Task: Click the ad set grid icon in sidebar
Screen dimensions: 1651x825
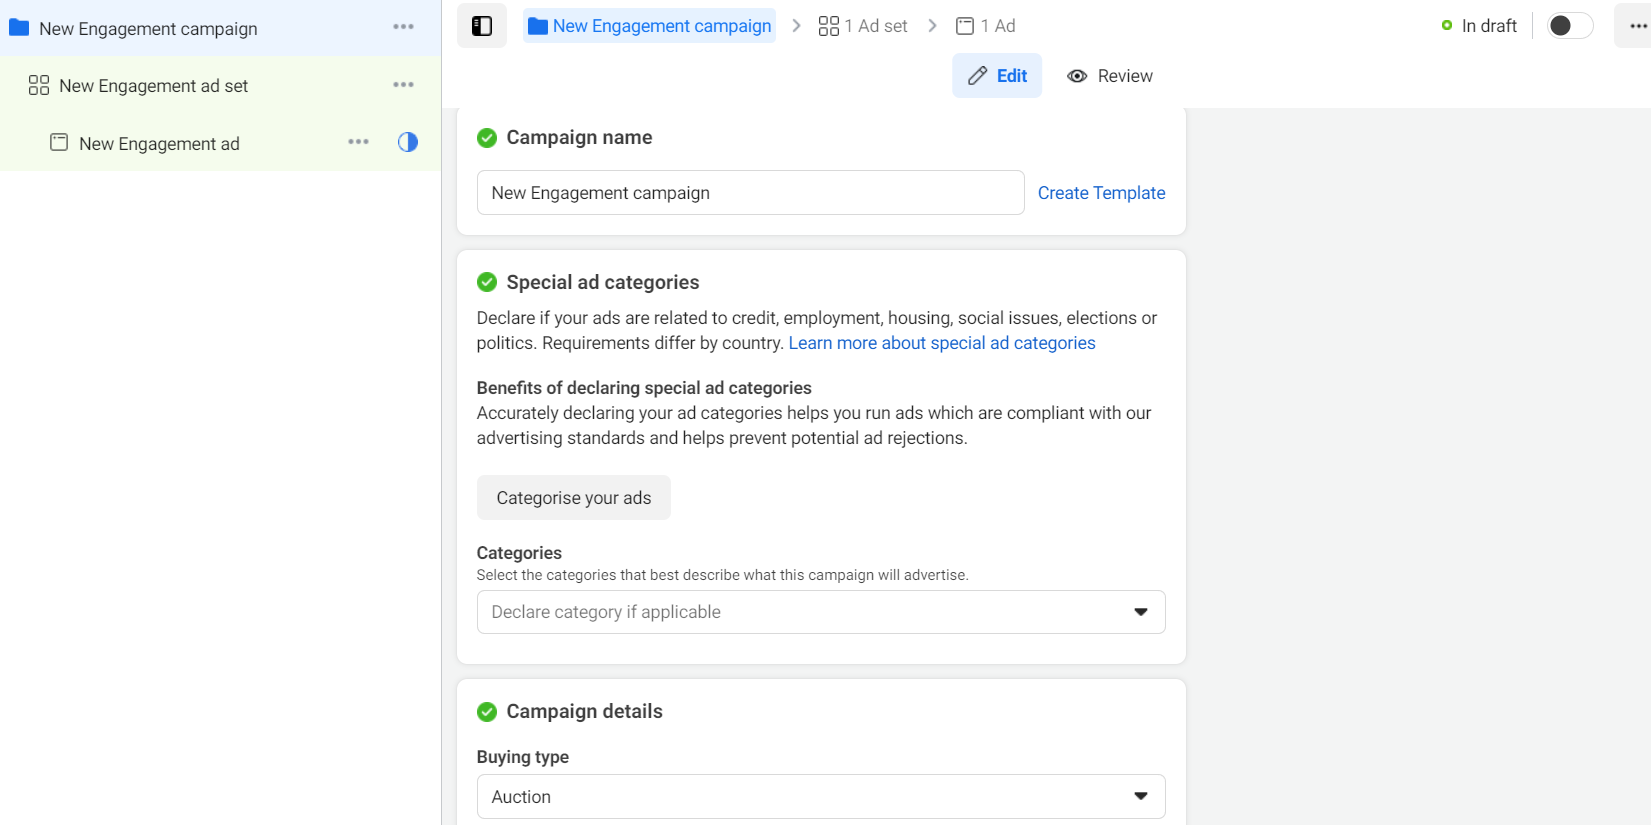Action: (x=39, y=86)
